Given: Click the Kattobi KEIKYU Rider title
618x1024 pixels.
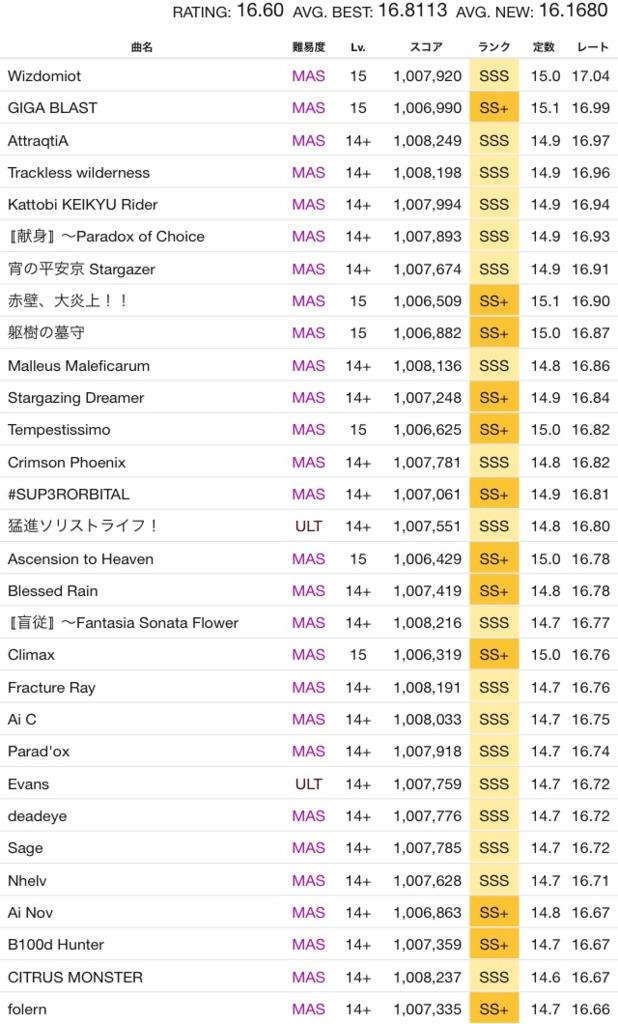Looking at the screenshot, I should (83, 205).
